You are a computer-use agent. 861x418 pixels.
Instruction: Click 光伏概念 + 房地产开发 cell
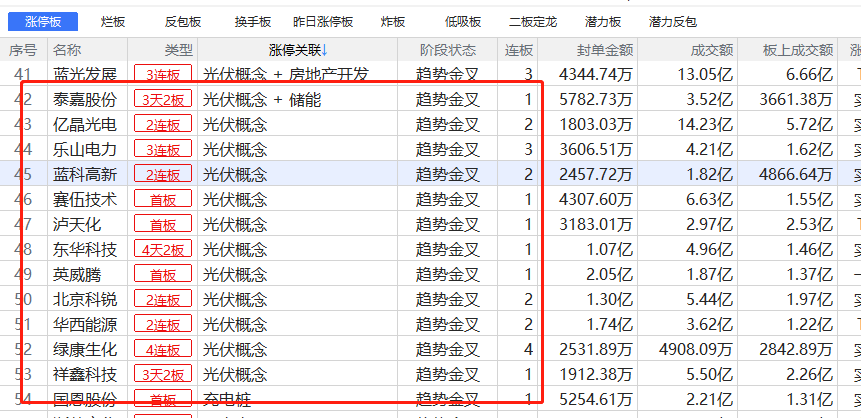286,74
